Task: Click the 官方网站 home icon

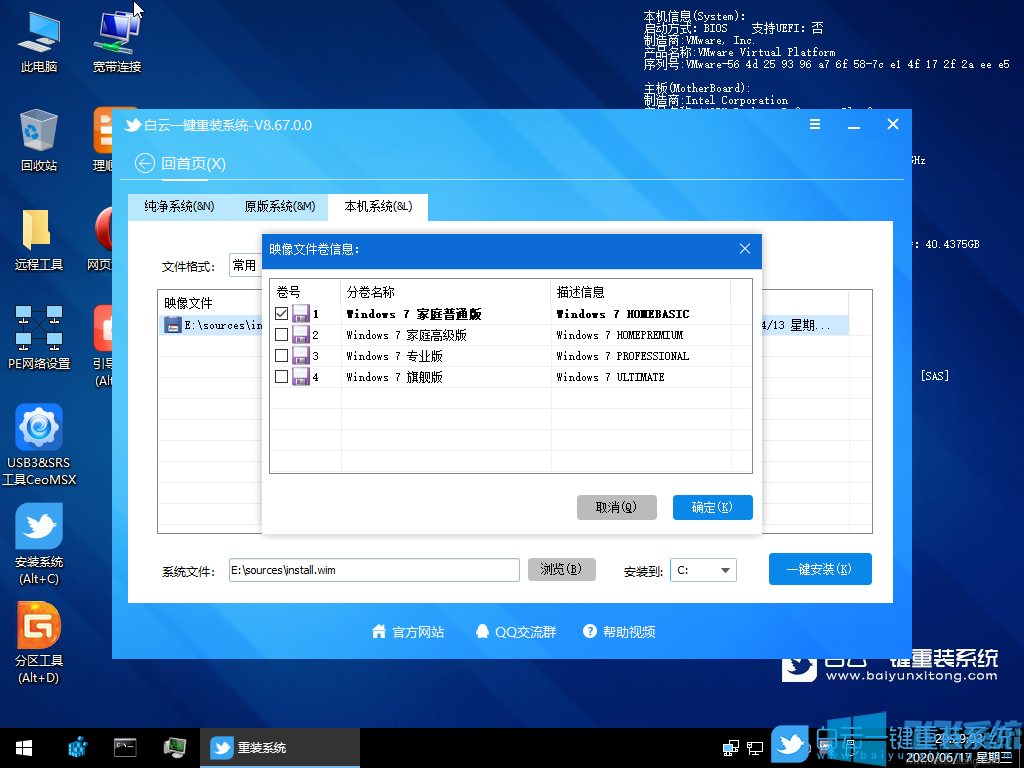Action: point(378,631)
